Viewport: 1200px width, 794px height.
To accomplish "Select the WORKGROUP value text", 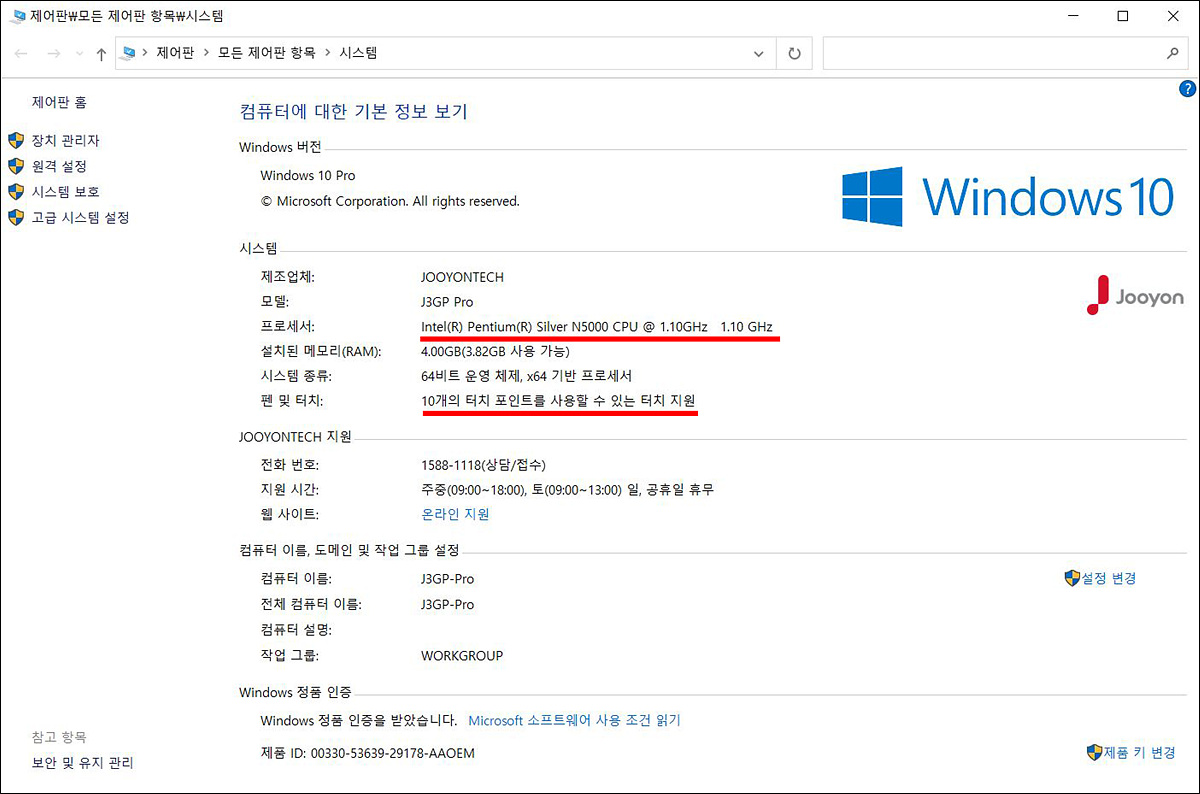I will [462, 656].
